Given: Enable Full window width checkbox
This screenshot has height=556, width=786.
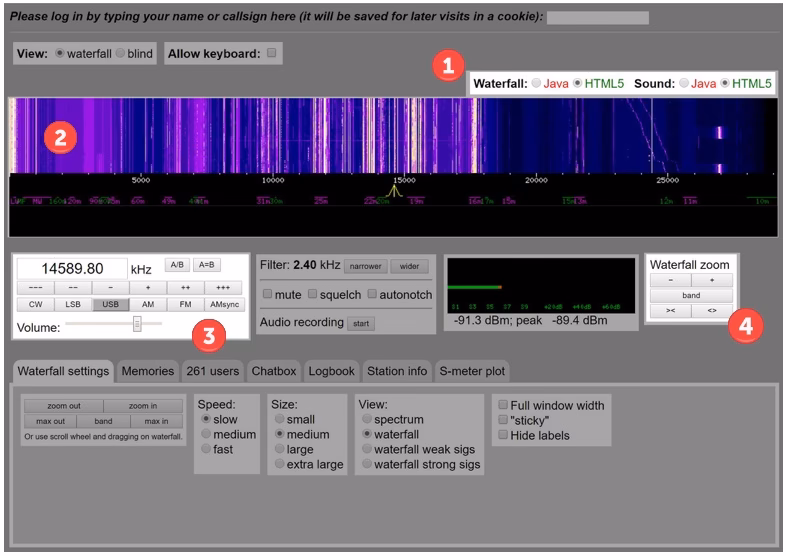Looking at the screenshot, I should (x=503, y=405).
